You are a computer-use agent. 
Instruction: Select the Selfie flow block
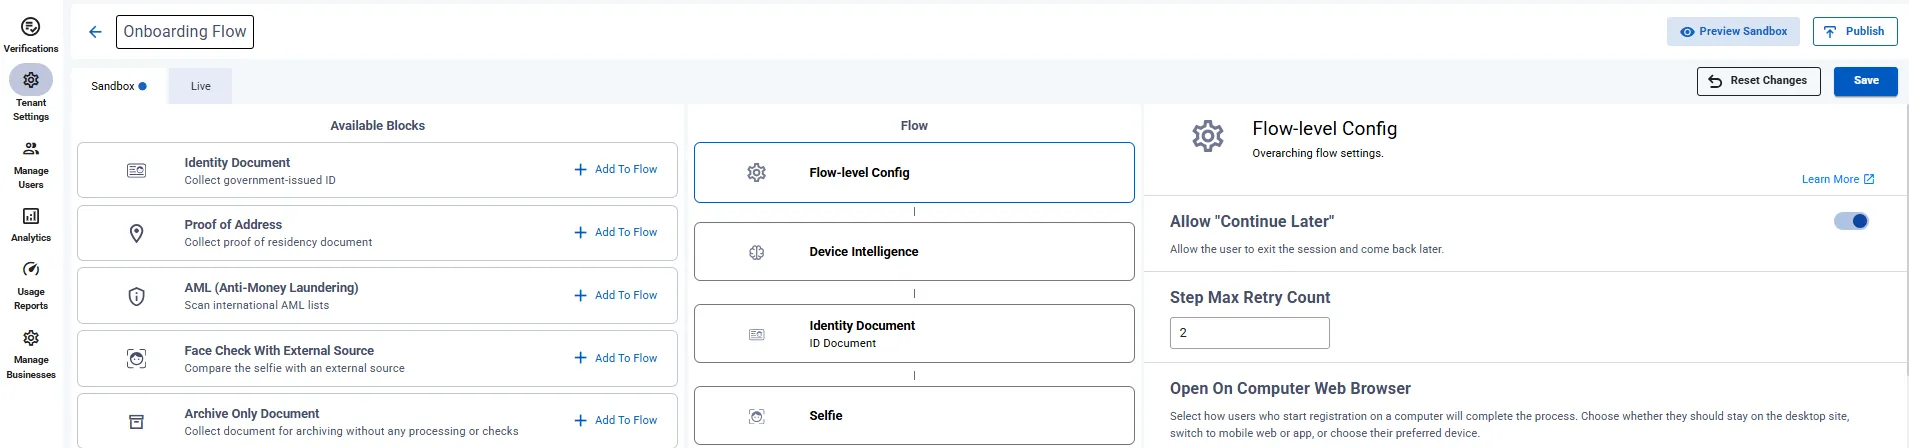pyautogui.click(x=914, y=416)
